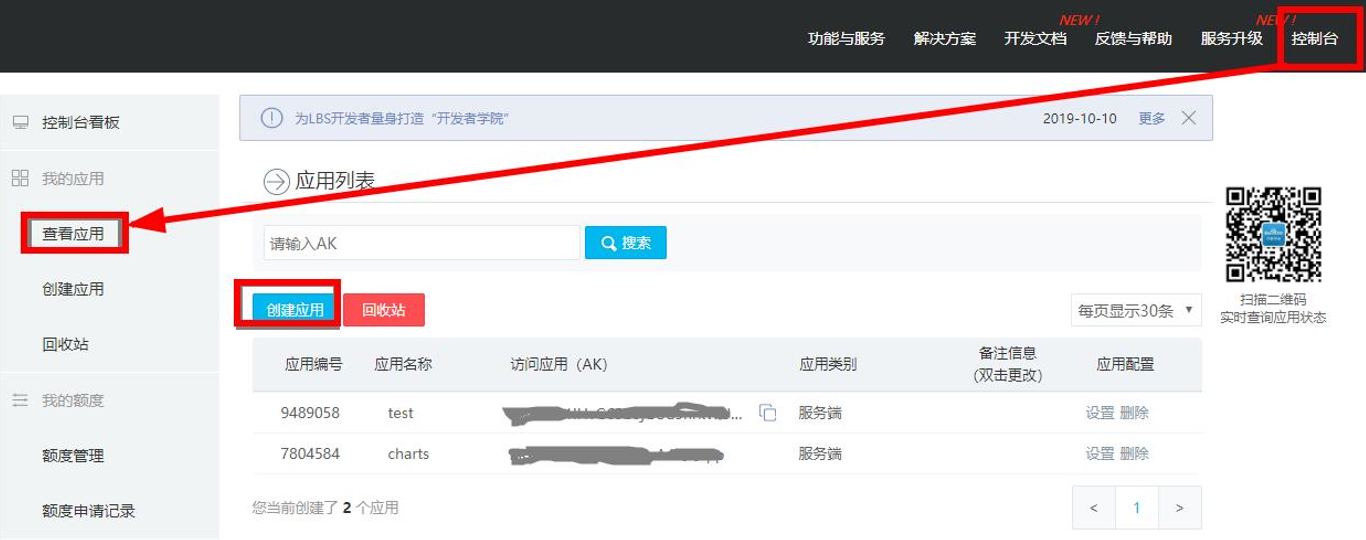Open 反馈与帮助 in the top navigation

click(1133, 39)
